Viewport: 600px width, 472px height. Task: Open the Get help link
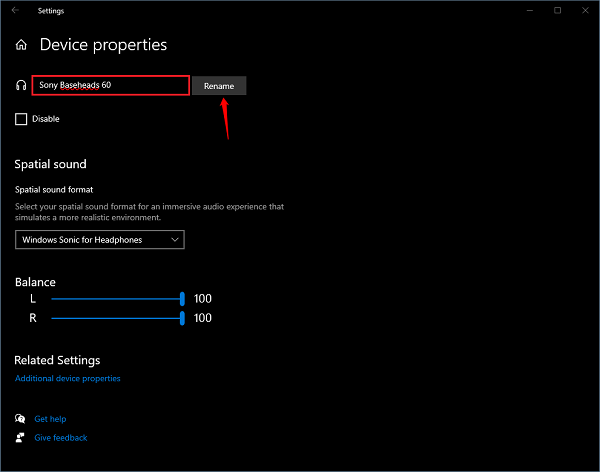pyautogui.click(x=50, y=419)
